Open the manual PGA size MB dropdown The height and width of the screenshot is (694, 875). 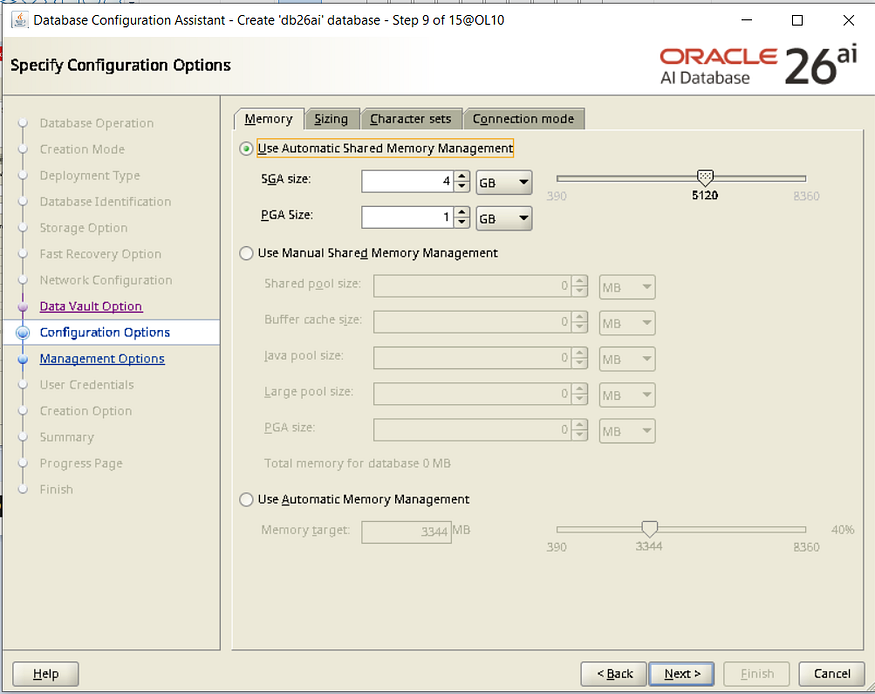tap(627, 431)
